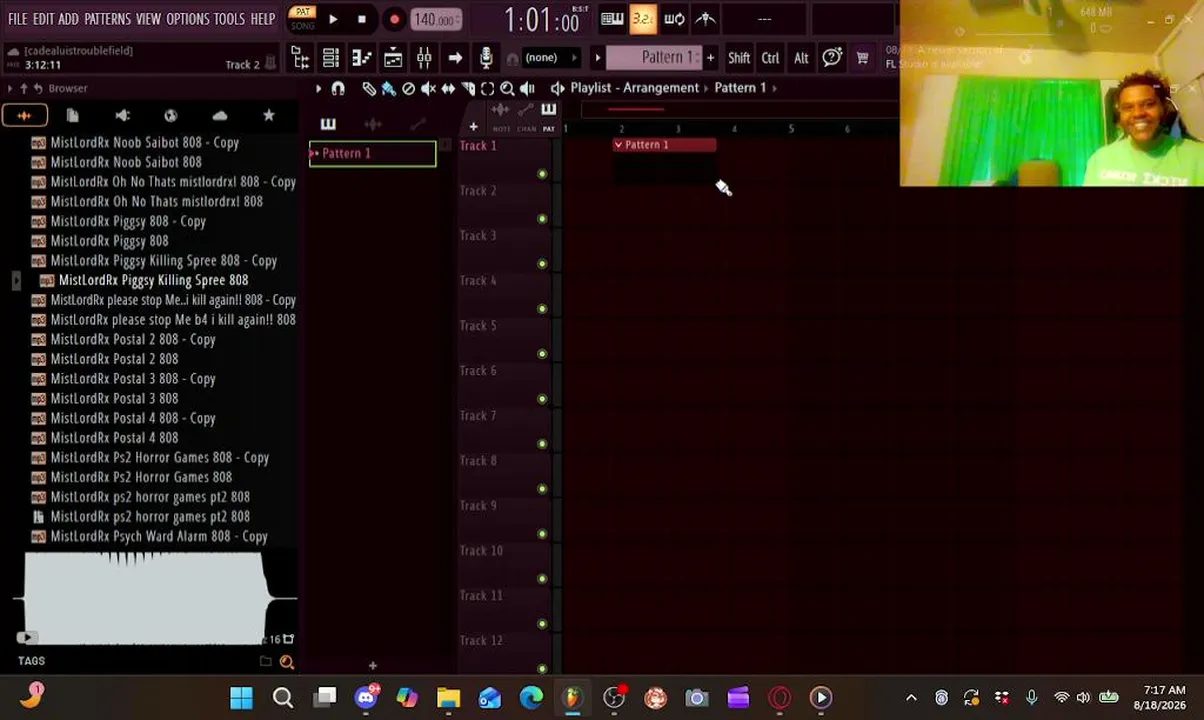The image size is (1204, 720).
Task: Select the Draw pencil tool in playlist
Action: pyautogui.click(x=369, y=88)
